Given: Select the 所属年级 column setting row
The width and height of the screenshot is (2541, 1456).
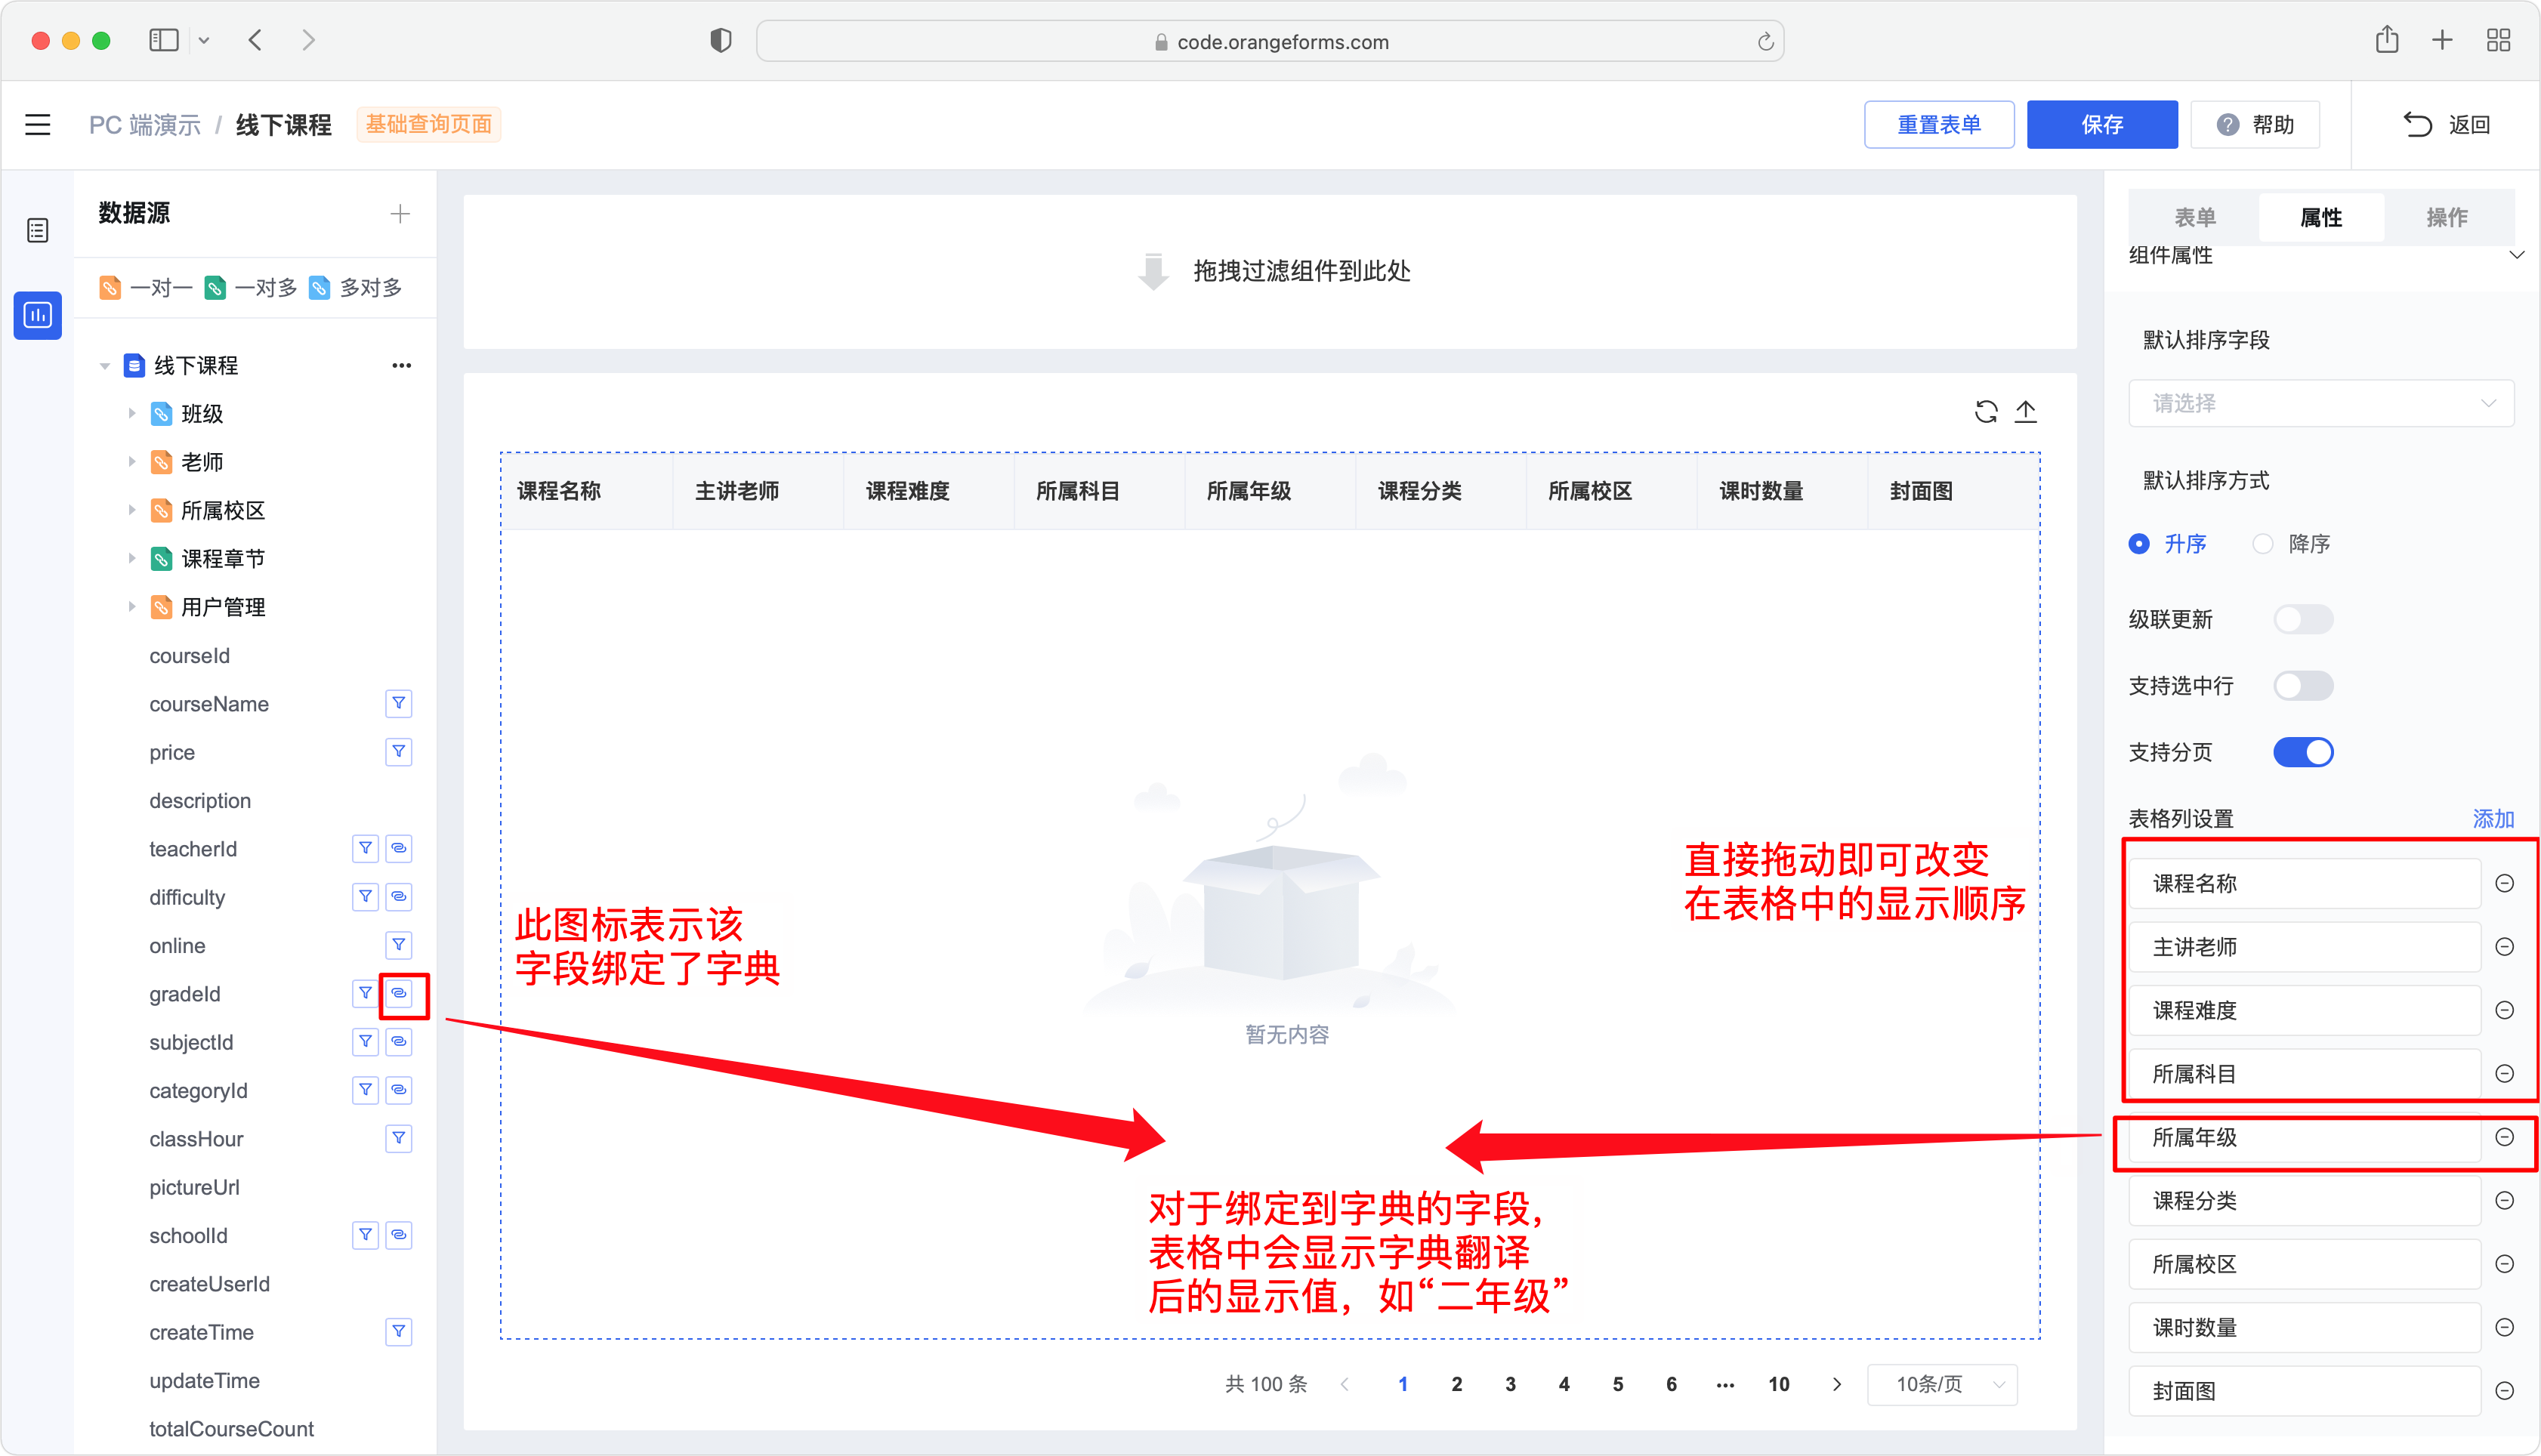Looking at the screenshot, I should (2304, 1138).
